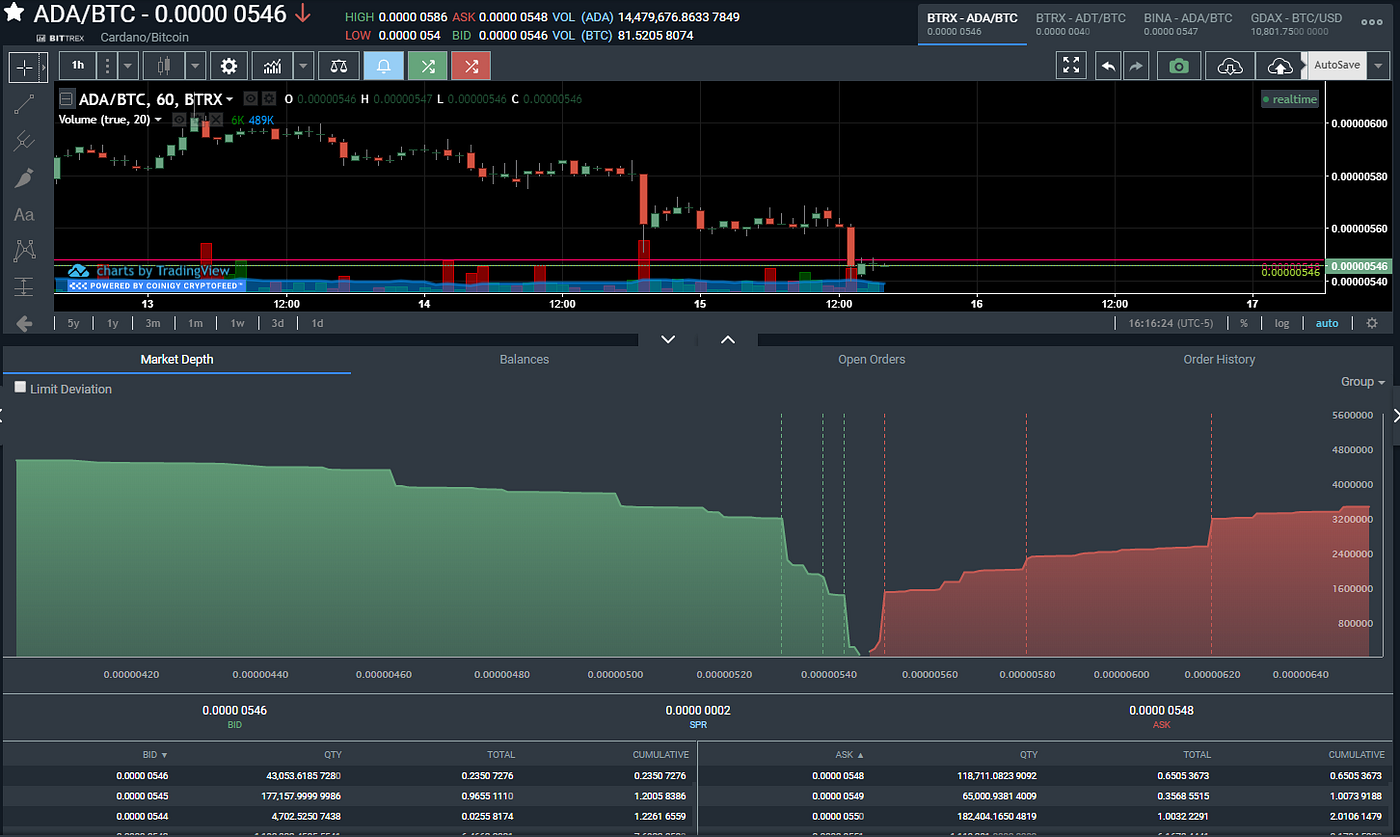Select the pitchfork drawing tool

(x=24, y=141)
